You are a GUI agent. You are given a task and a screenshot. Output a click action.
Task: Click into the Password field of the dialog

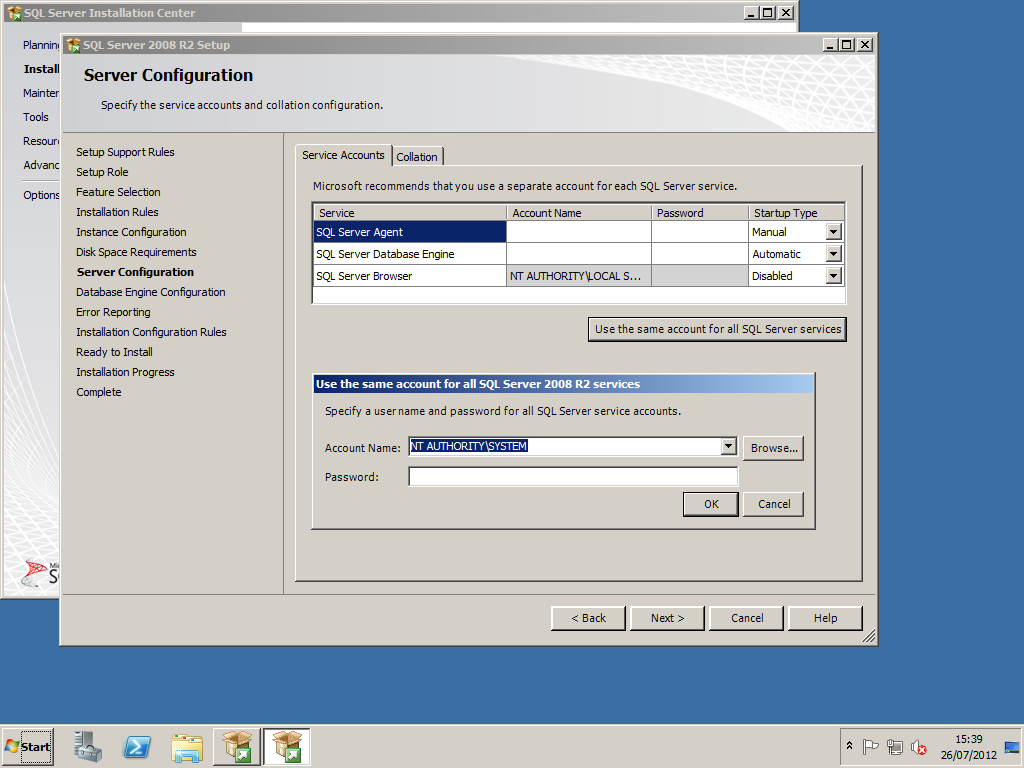click(x=573, y=477)
